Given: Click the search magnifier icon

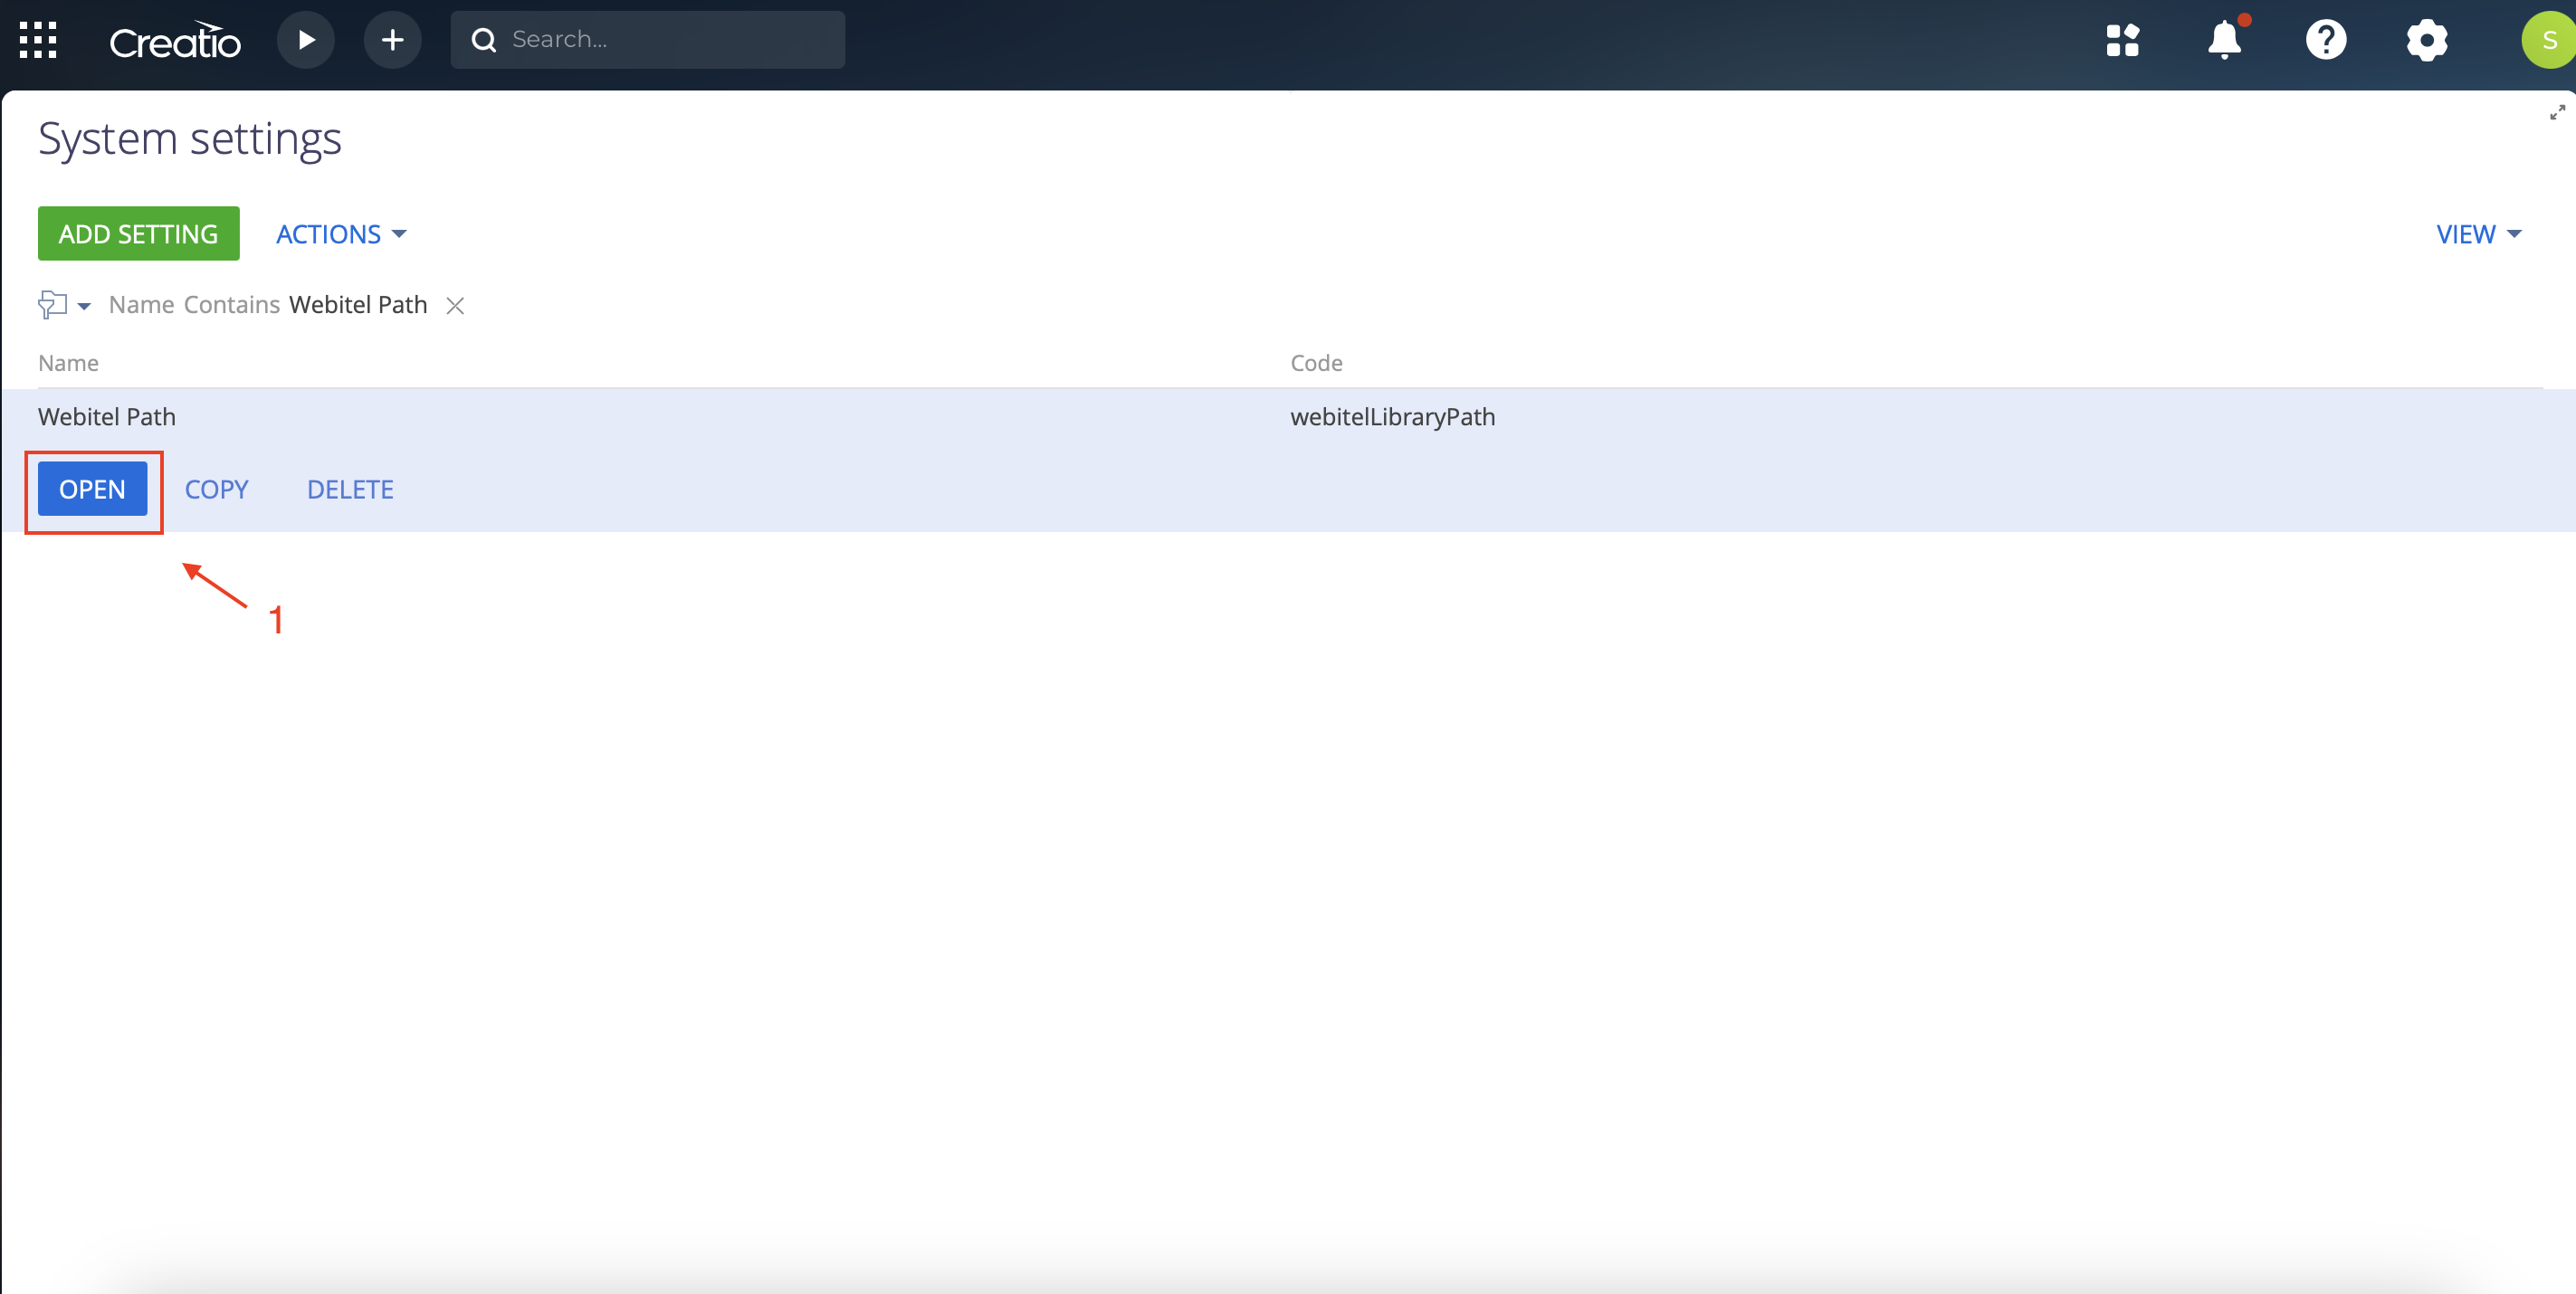Looking at the screenshot, I should tap(484, 40).
